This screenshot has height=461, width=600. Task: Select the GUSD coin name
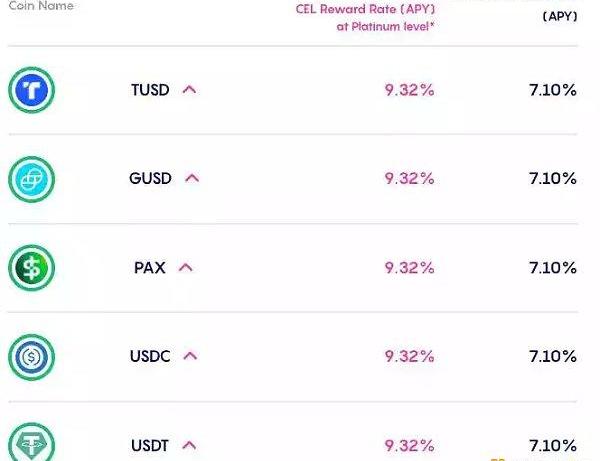[x=150, y=179]
